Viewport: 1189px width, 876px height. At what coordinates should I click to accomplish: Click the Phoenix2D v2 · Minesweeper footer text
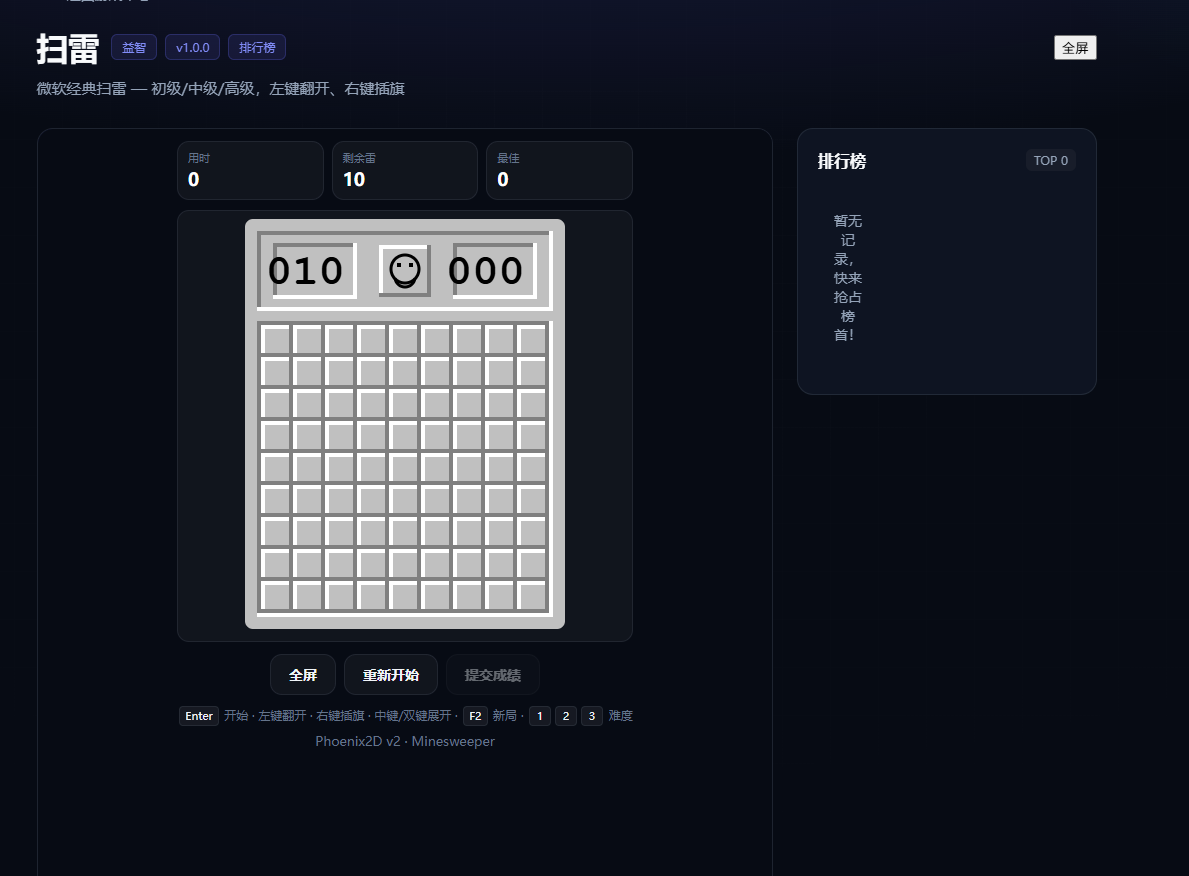click(x=405, y=741)
